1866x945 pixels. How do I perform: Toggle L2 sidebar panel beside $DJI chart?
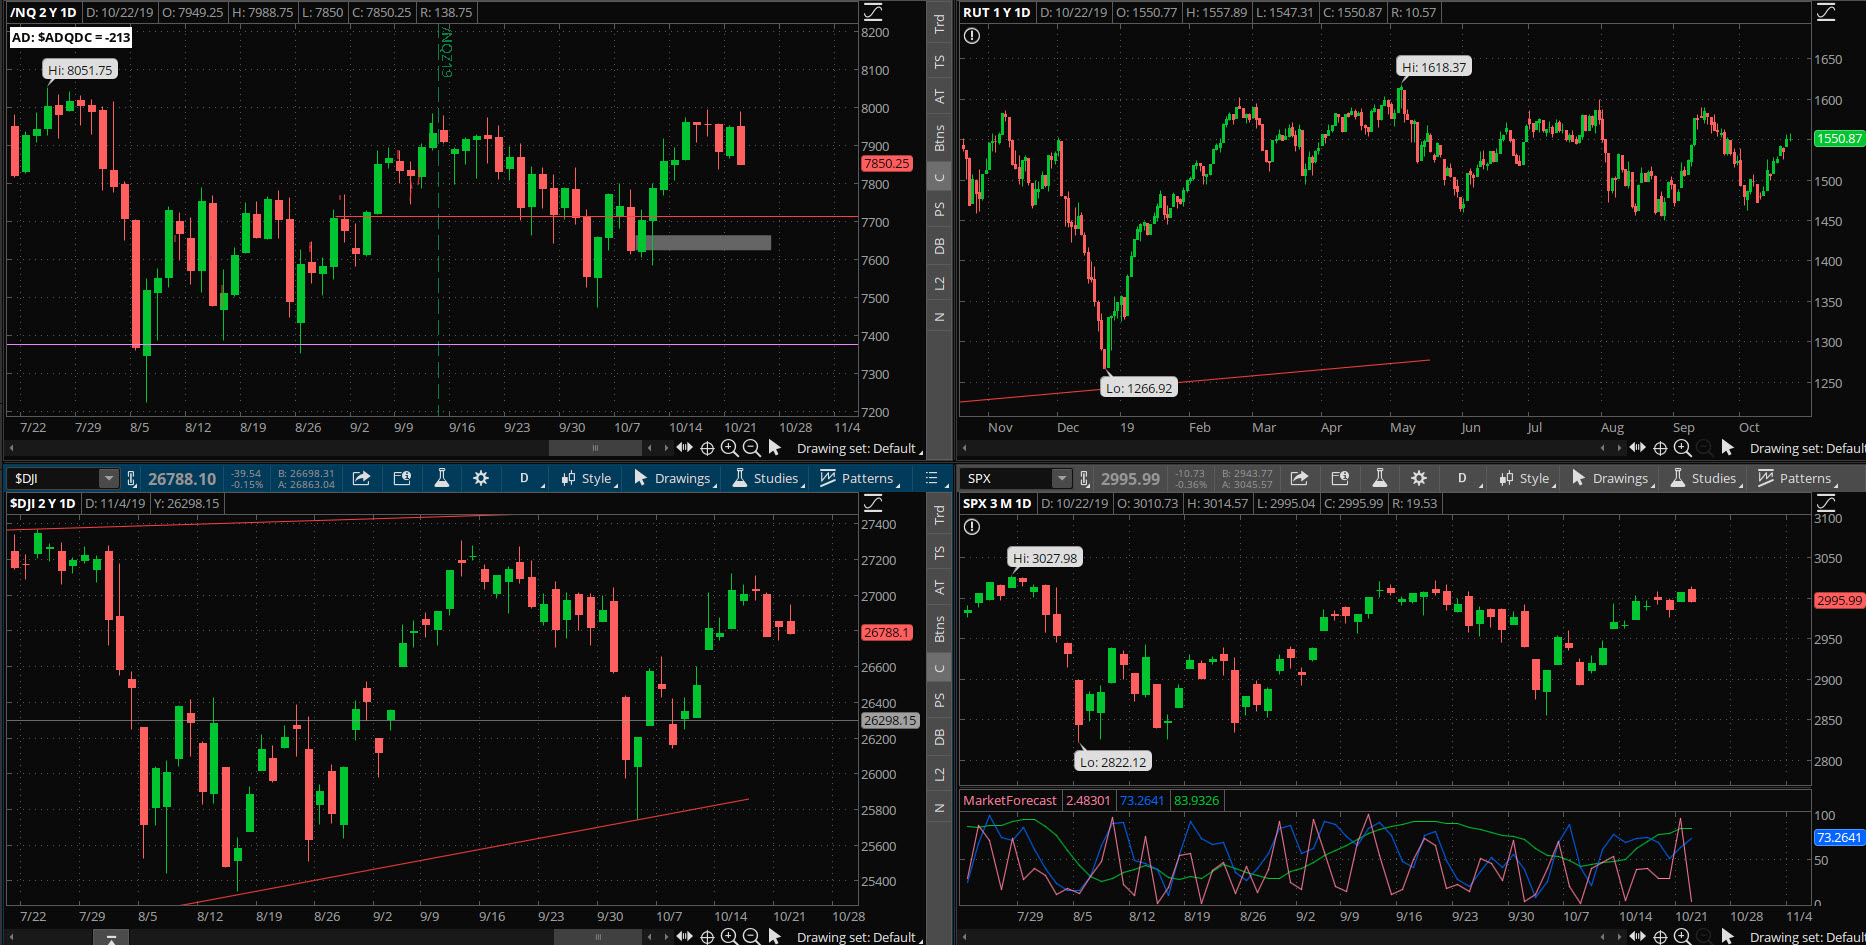coord(939,774)
